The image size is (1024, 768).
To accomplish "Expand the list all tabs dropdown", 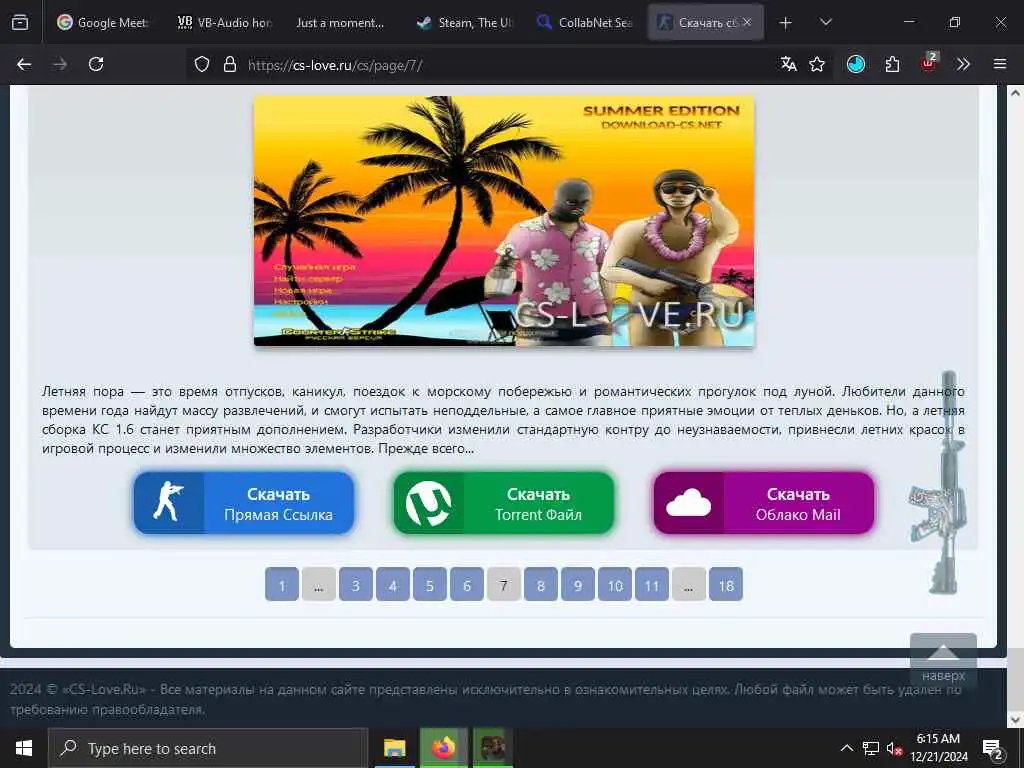I will click(x=825, y=23).
